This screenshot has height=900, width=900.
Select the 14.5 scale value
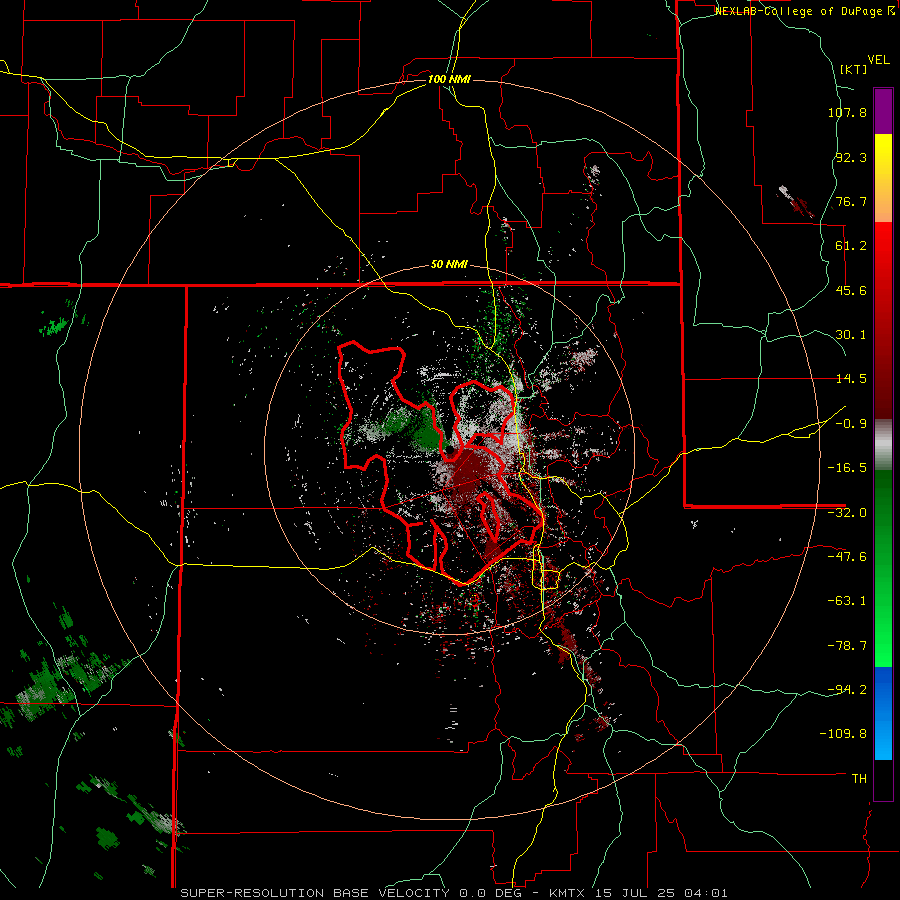(x=851, y=379)
